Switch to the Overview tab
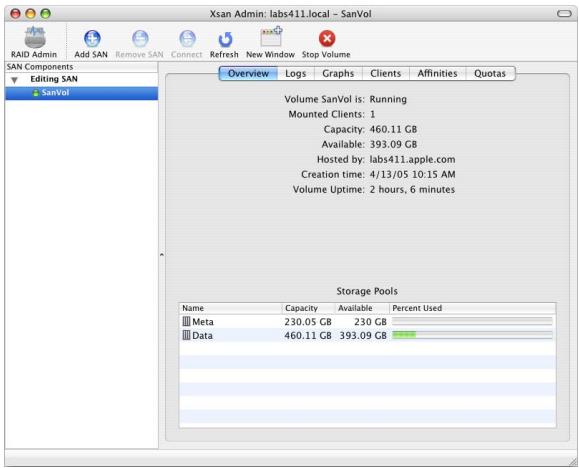Viewport: 579px width, 468px height. click(x=248, y=74)
